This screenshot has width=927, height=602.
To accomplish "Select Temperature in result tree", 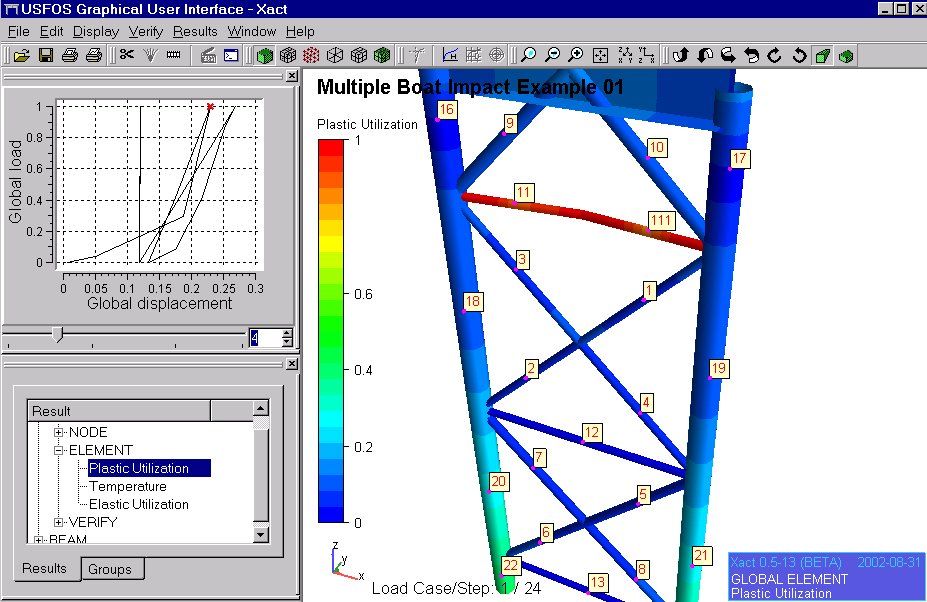I will tap(127, 486).
